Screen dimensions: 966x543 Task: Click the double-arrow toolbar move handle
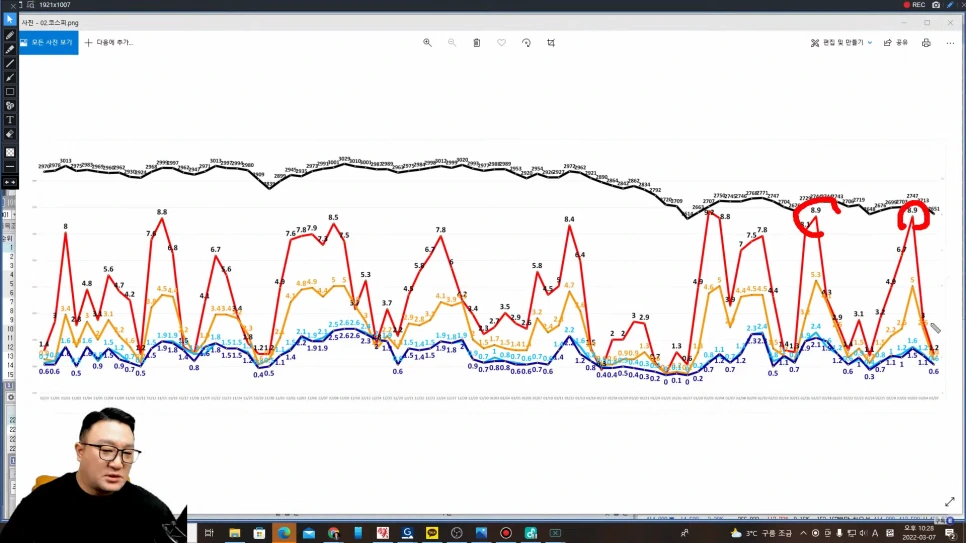coord(9,182)
